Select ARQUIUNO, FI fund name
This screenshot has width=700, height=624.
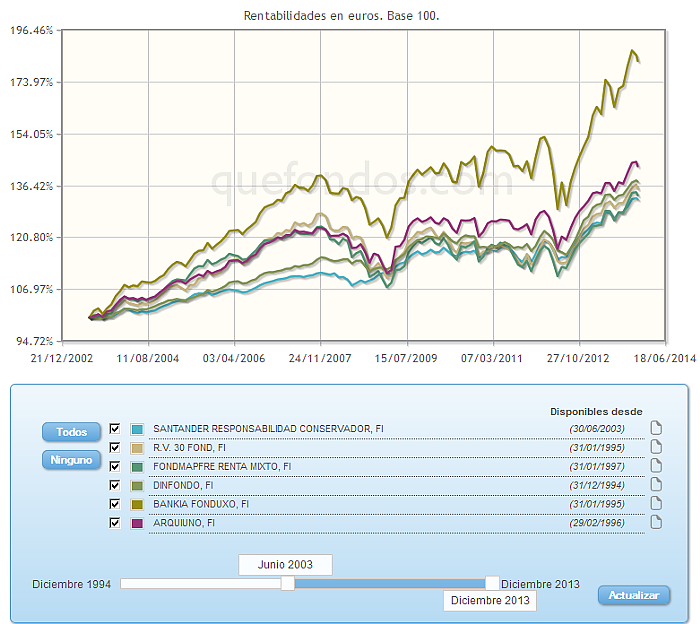click(x=184, y=523)
